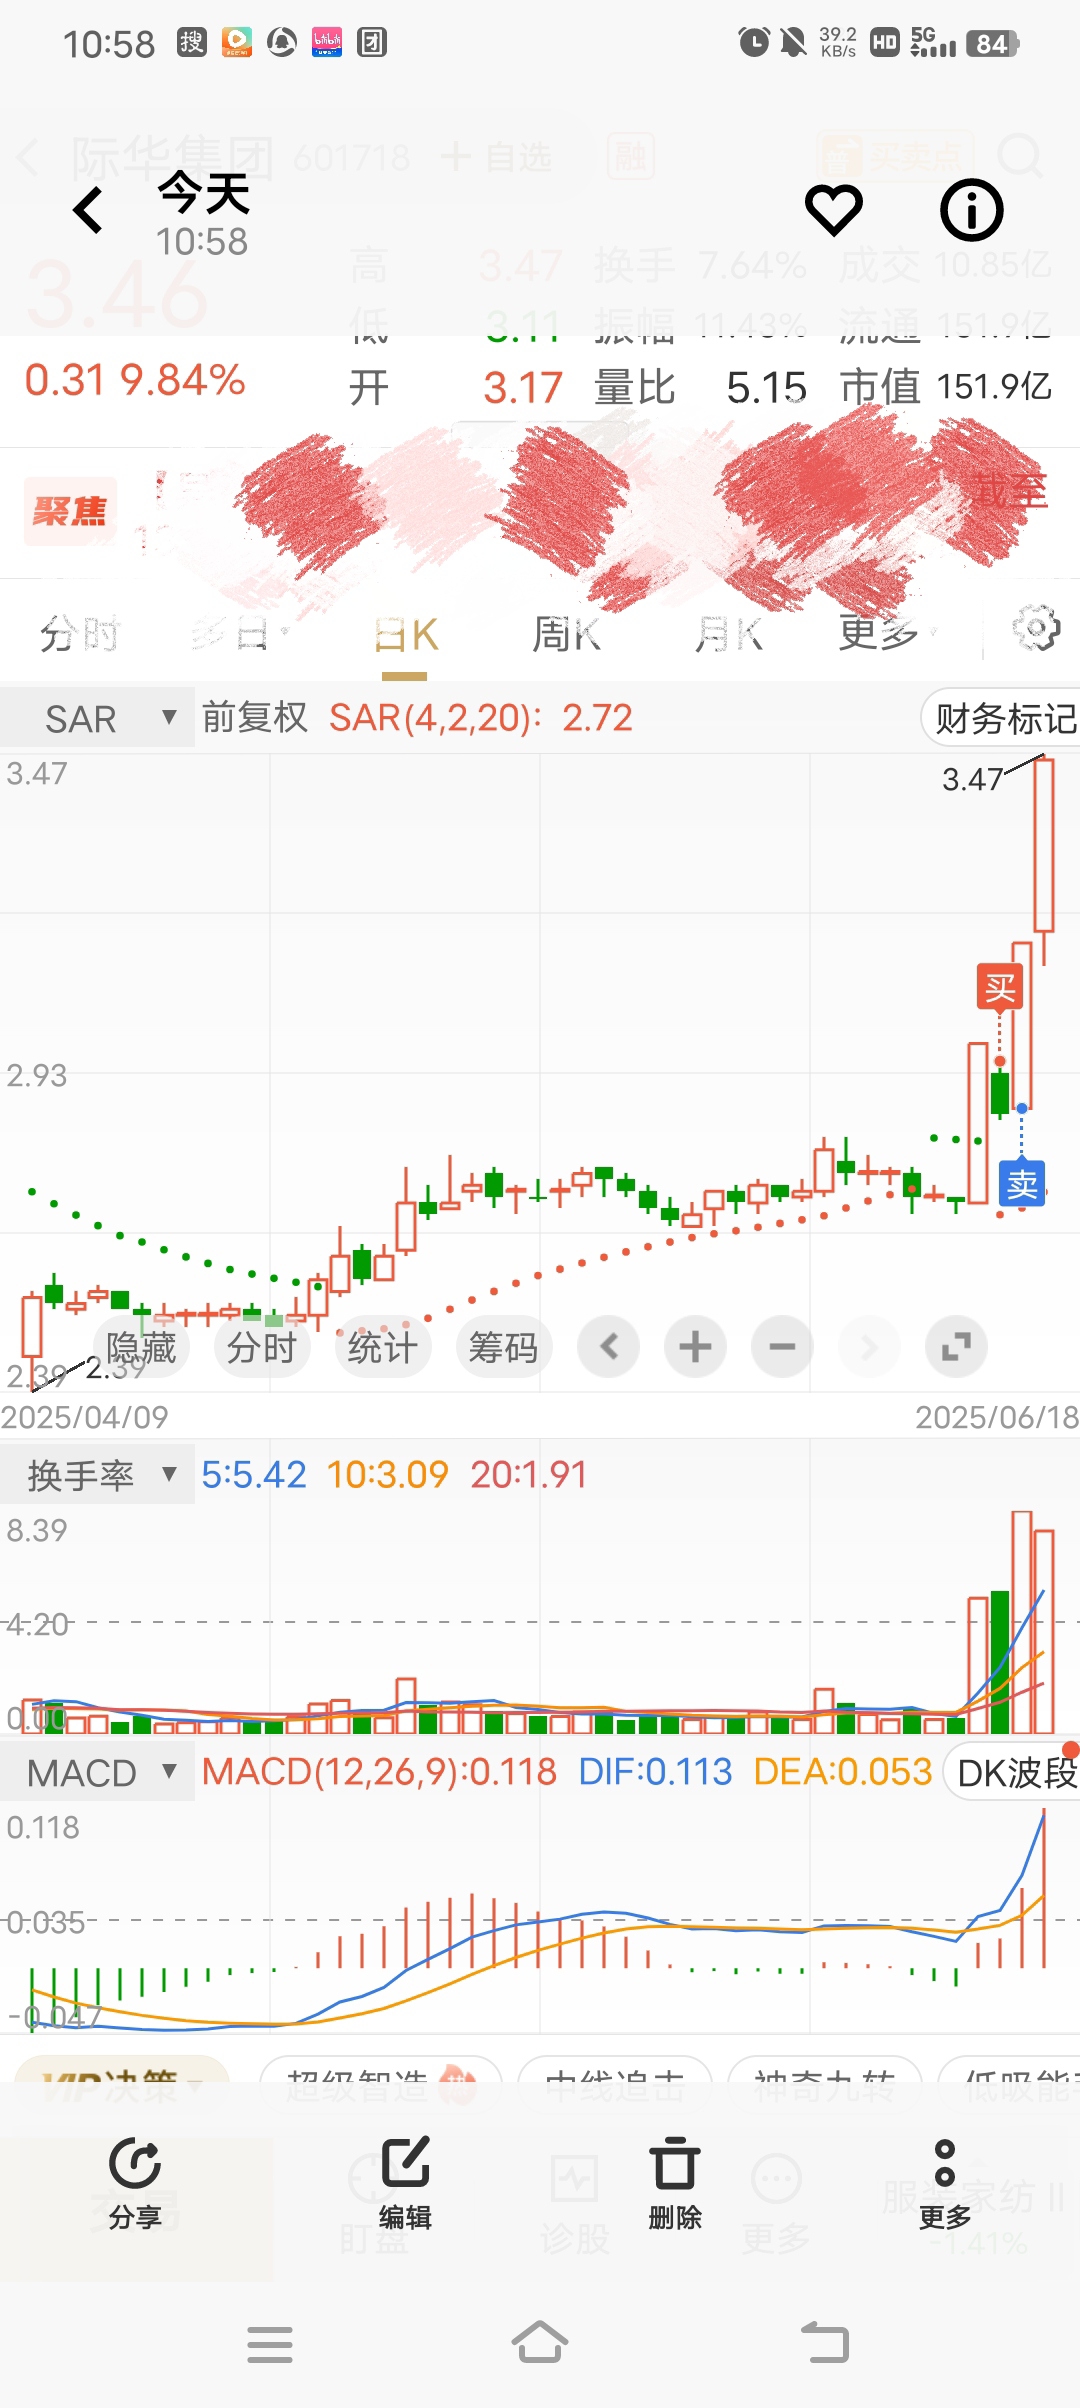Tap the DIF:0.113 value
The height and width of the screenshot is (2408, 1080).
pyautogui.click(x=656, y=1772)
